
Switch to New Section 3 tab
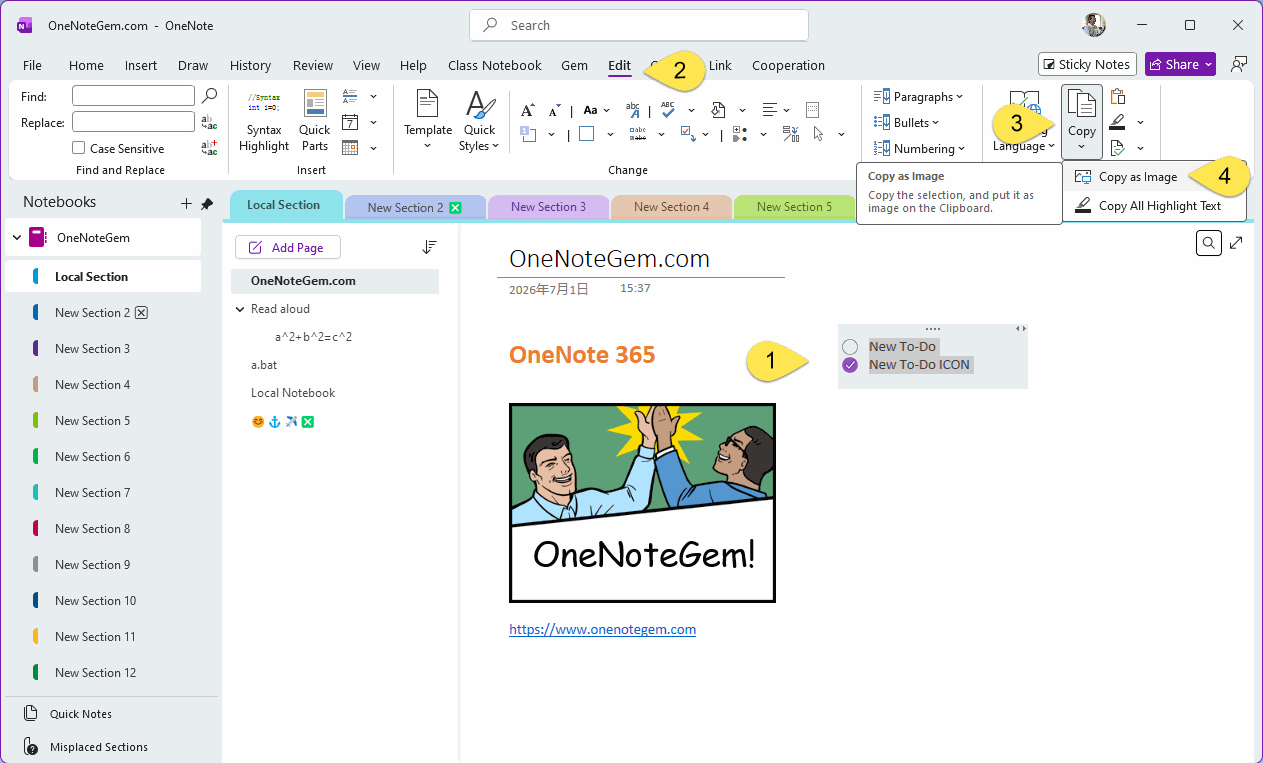point(548,207)
